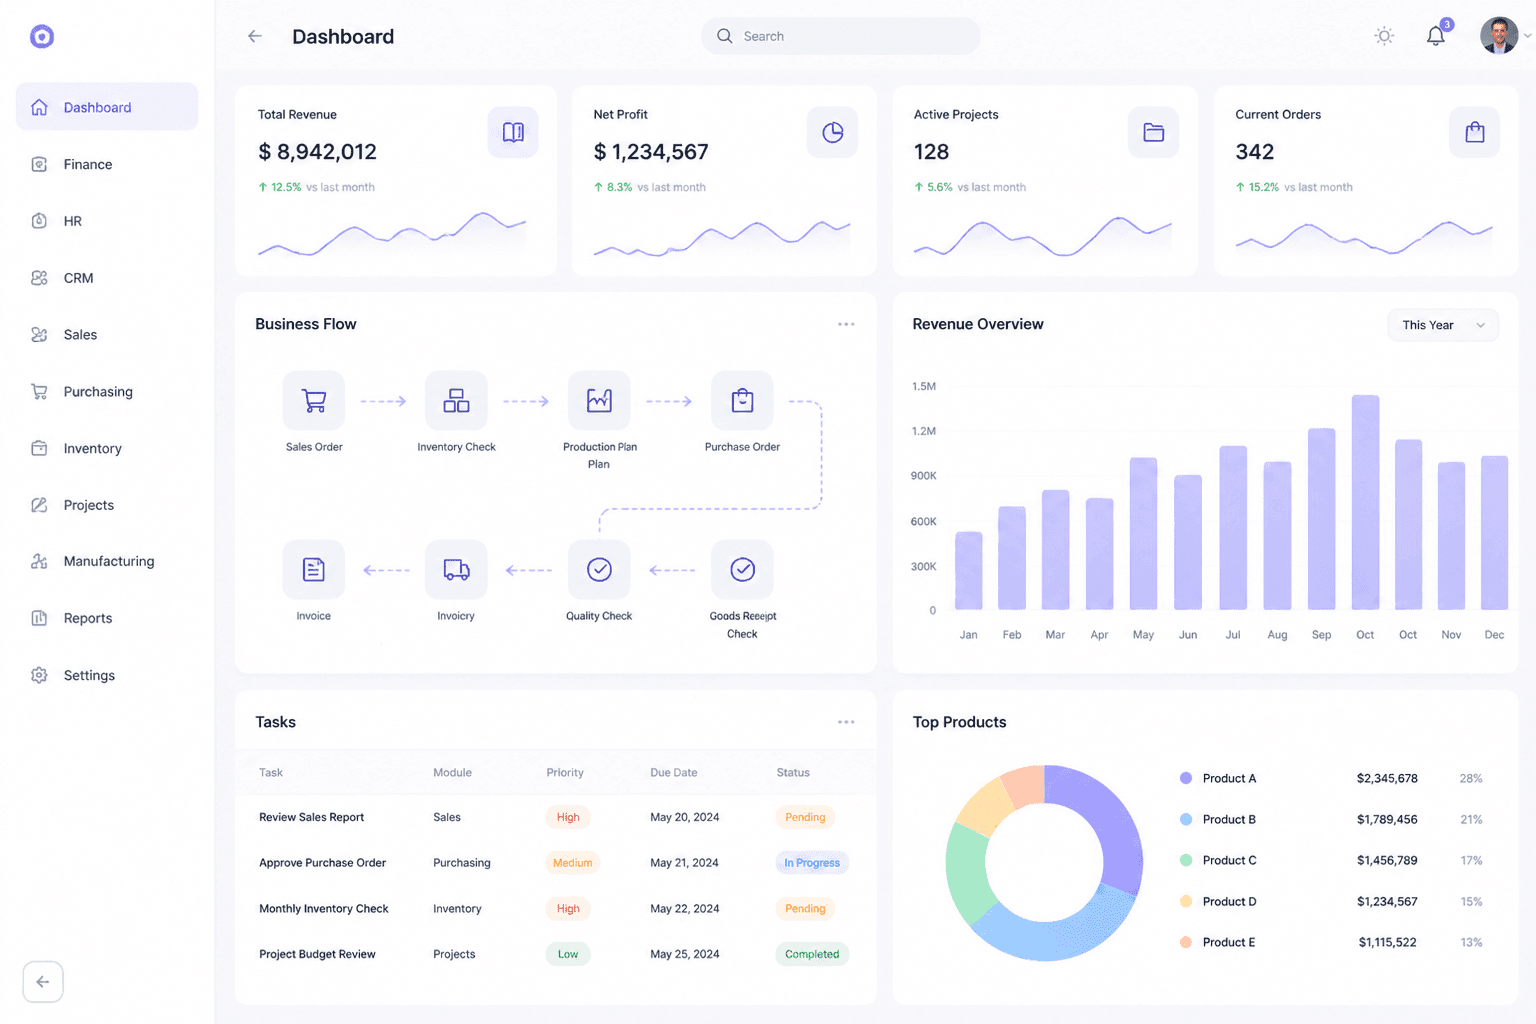Toggle the light/dark theme sun icon
The image size is (1536, 1024).
(1384, 36)
